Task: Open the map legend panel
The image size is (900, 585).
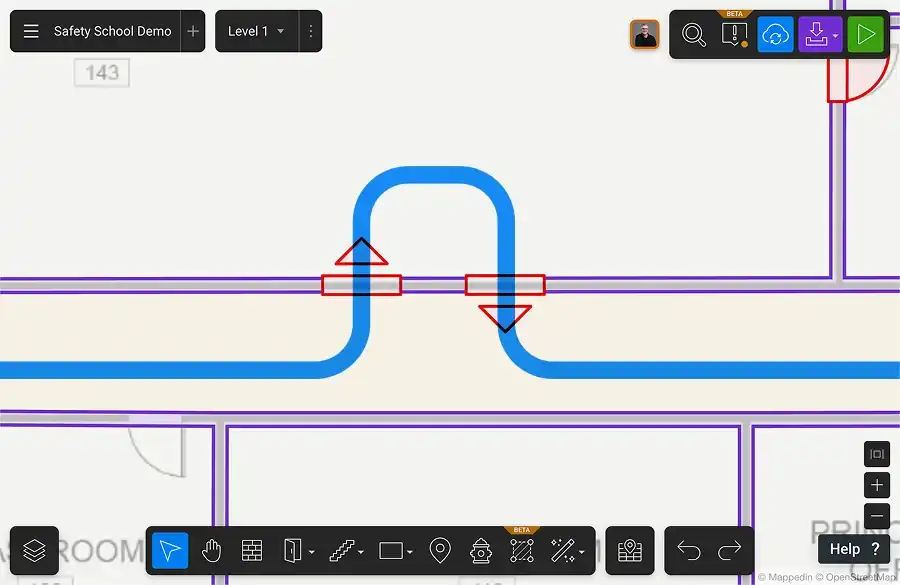Action: tap(629, 550)
